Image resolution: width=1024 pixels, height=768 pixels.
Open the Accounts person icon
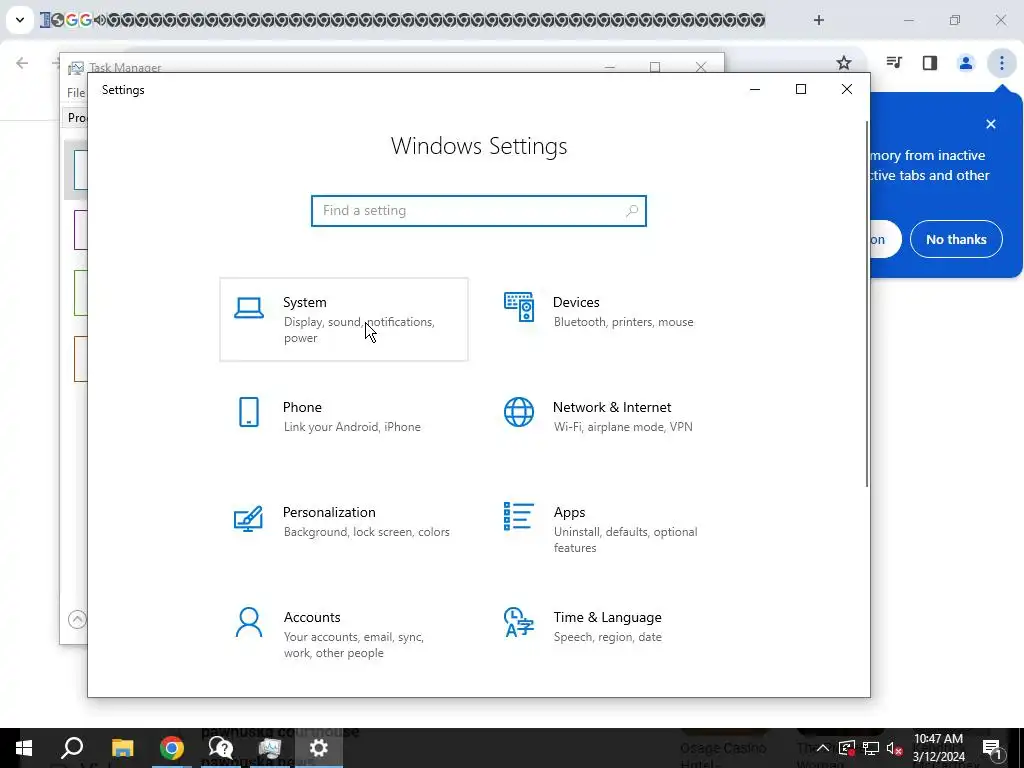(x=249, y=622)
